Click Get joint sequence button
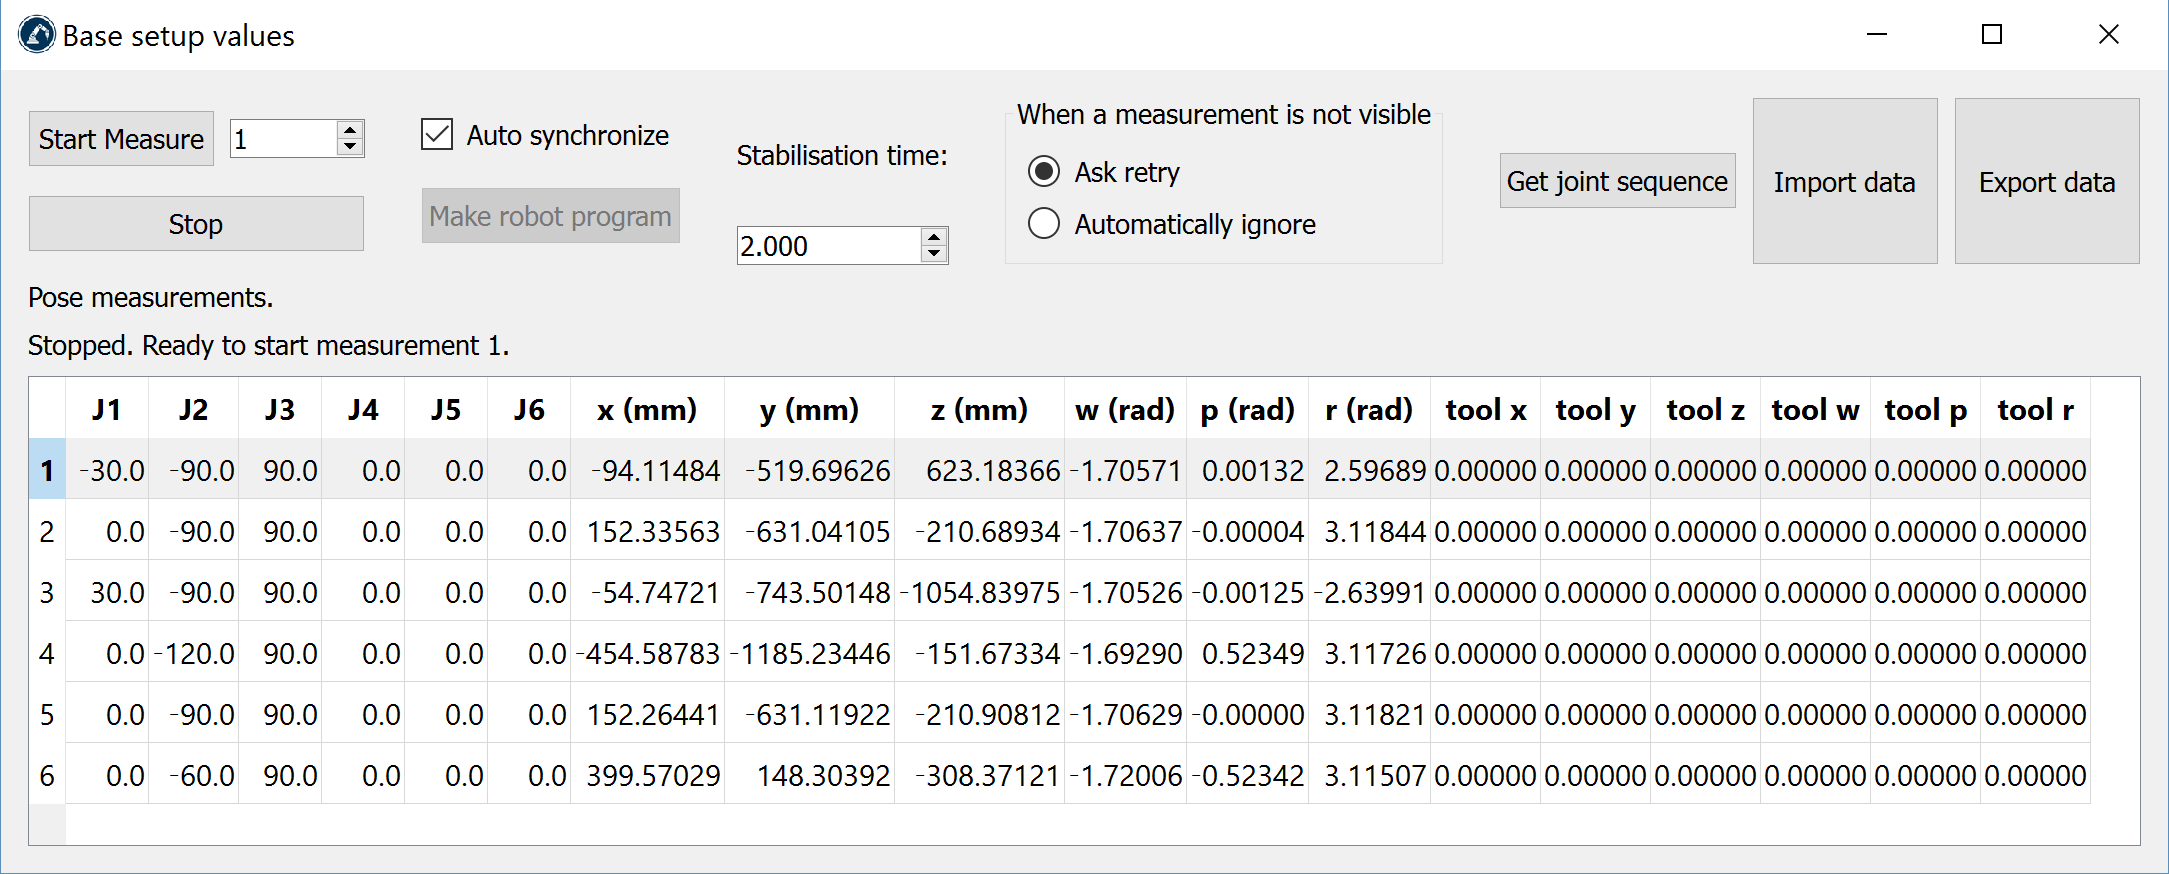 pyautogui.click(x=1617, y=181)
